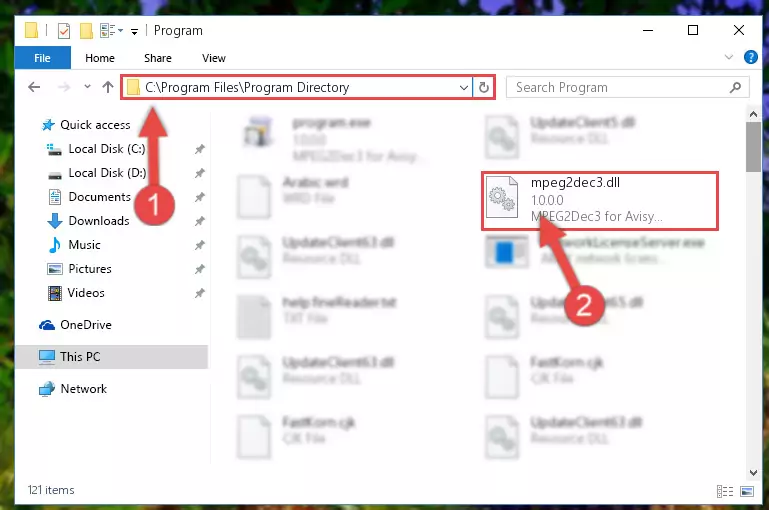Minimize the Program window
Viewport: 769px width, 510px height.
[648, 30]
